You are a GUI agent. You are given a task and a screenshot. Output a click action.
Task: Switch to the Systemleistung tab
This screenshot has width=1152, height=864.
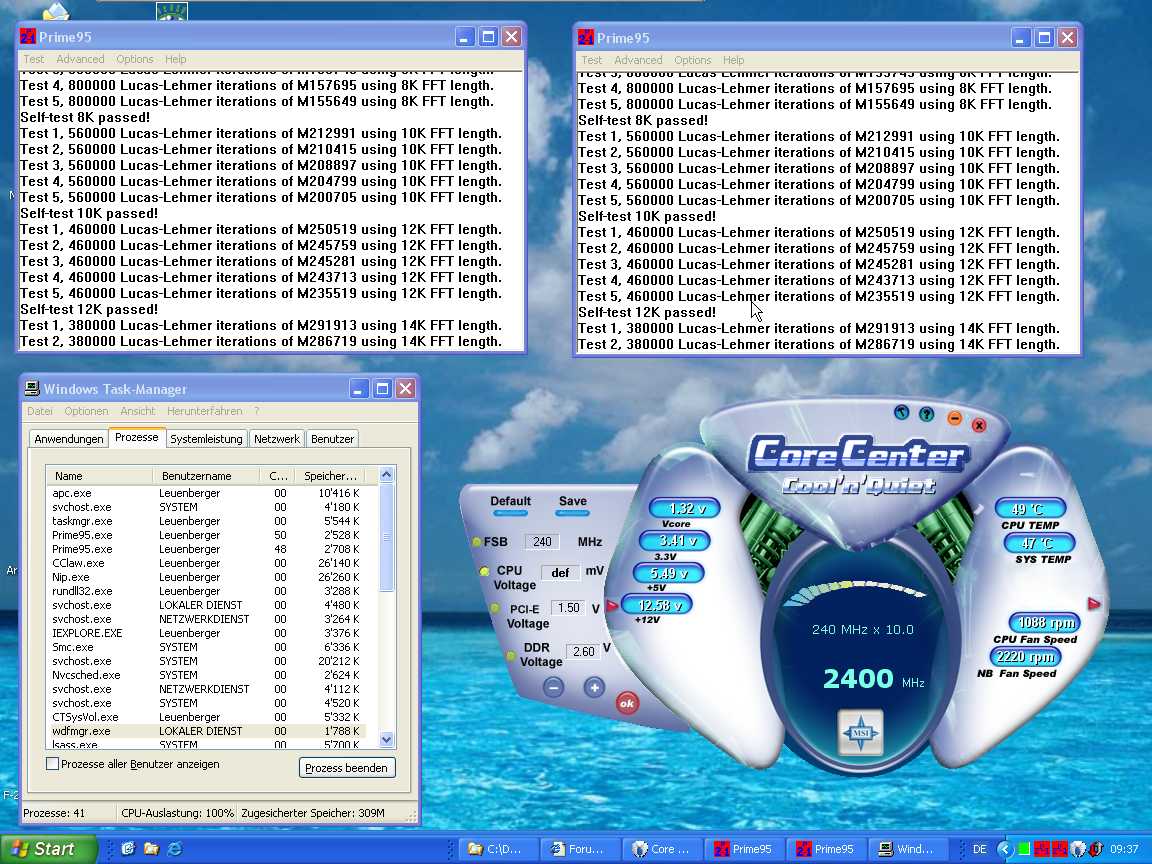click(206, 439)
